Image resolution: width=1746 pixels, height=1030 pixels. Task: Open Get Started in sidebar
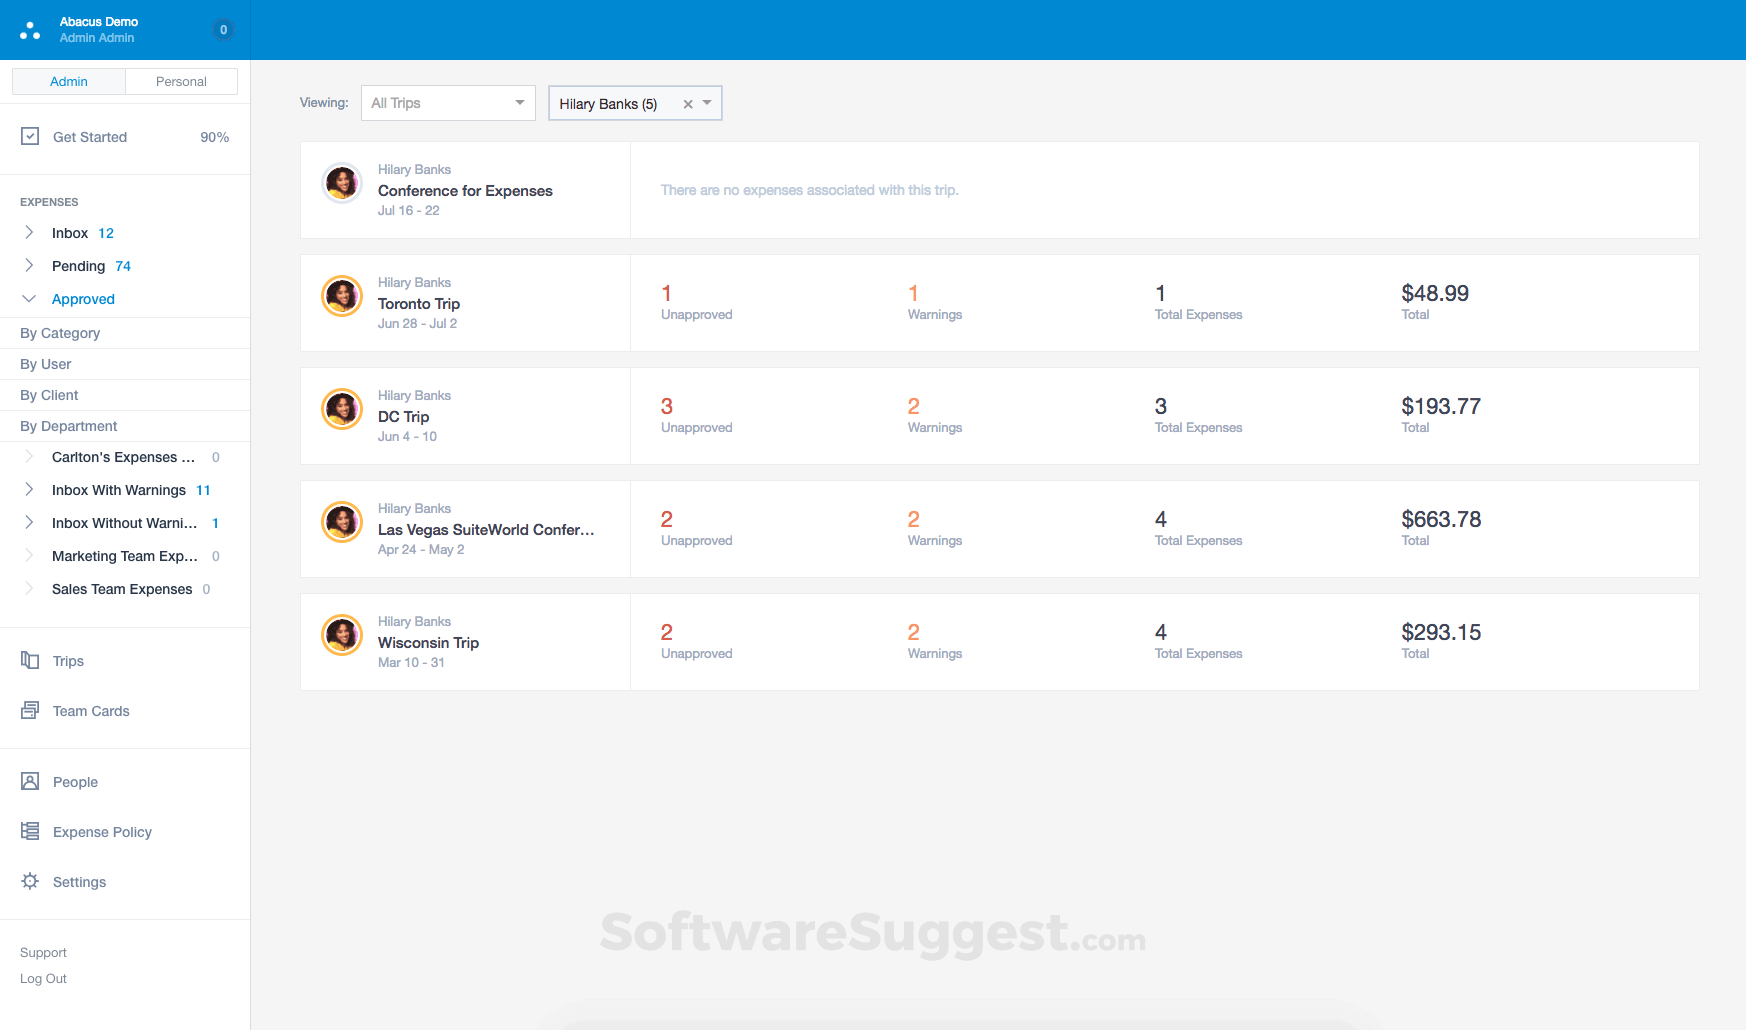click(90, 137)
